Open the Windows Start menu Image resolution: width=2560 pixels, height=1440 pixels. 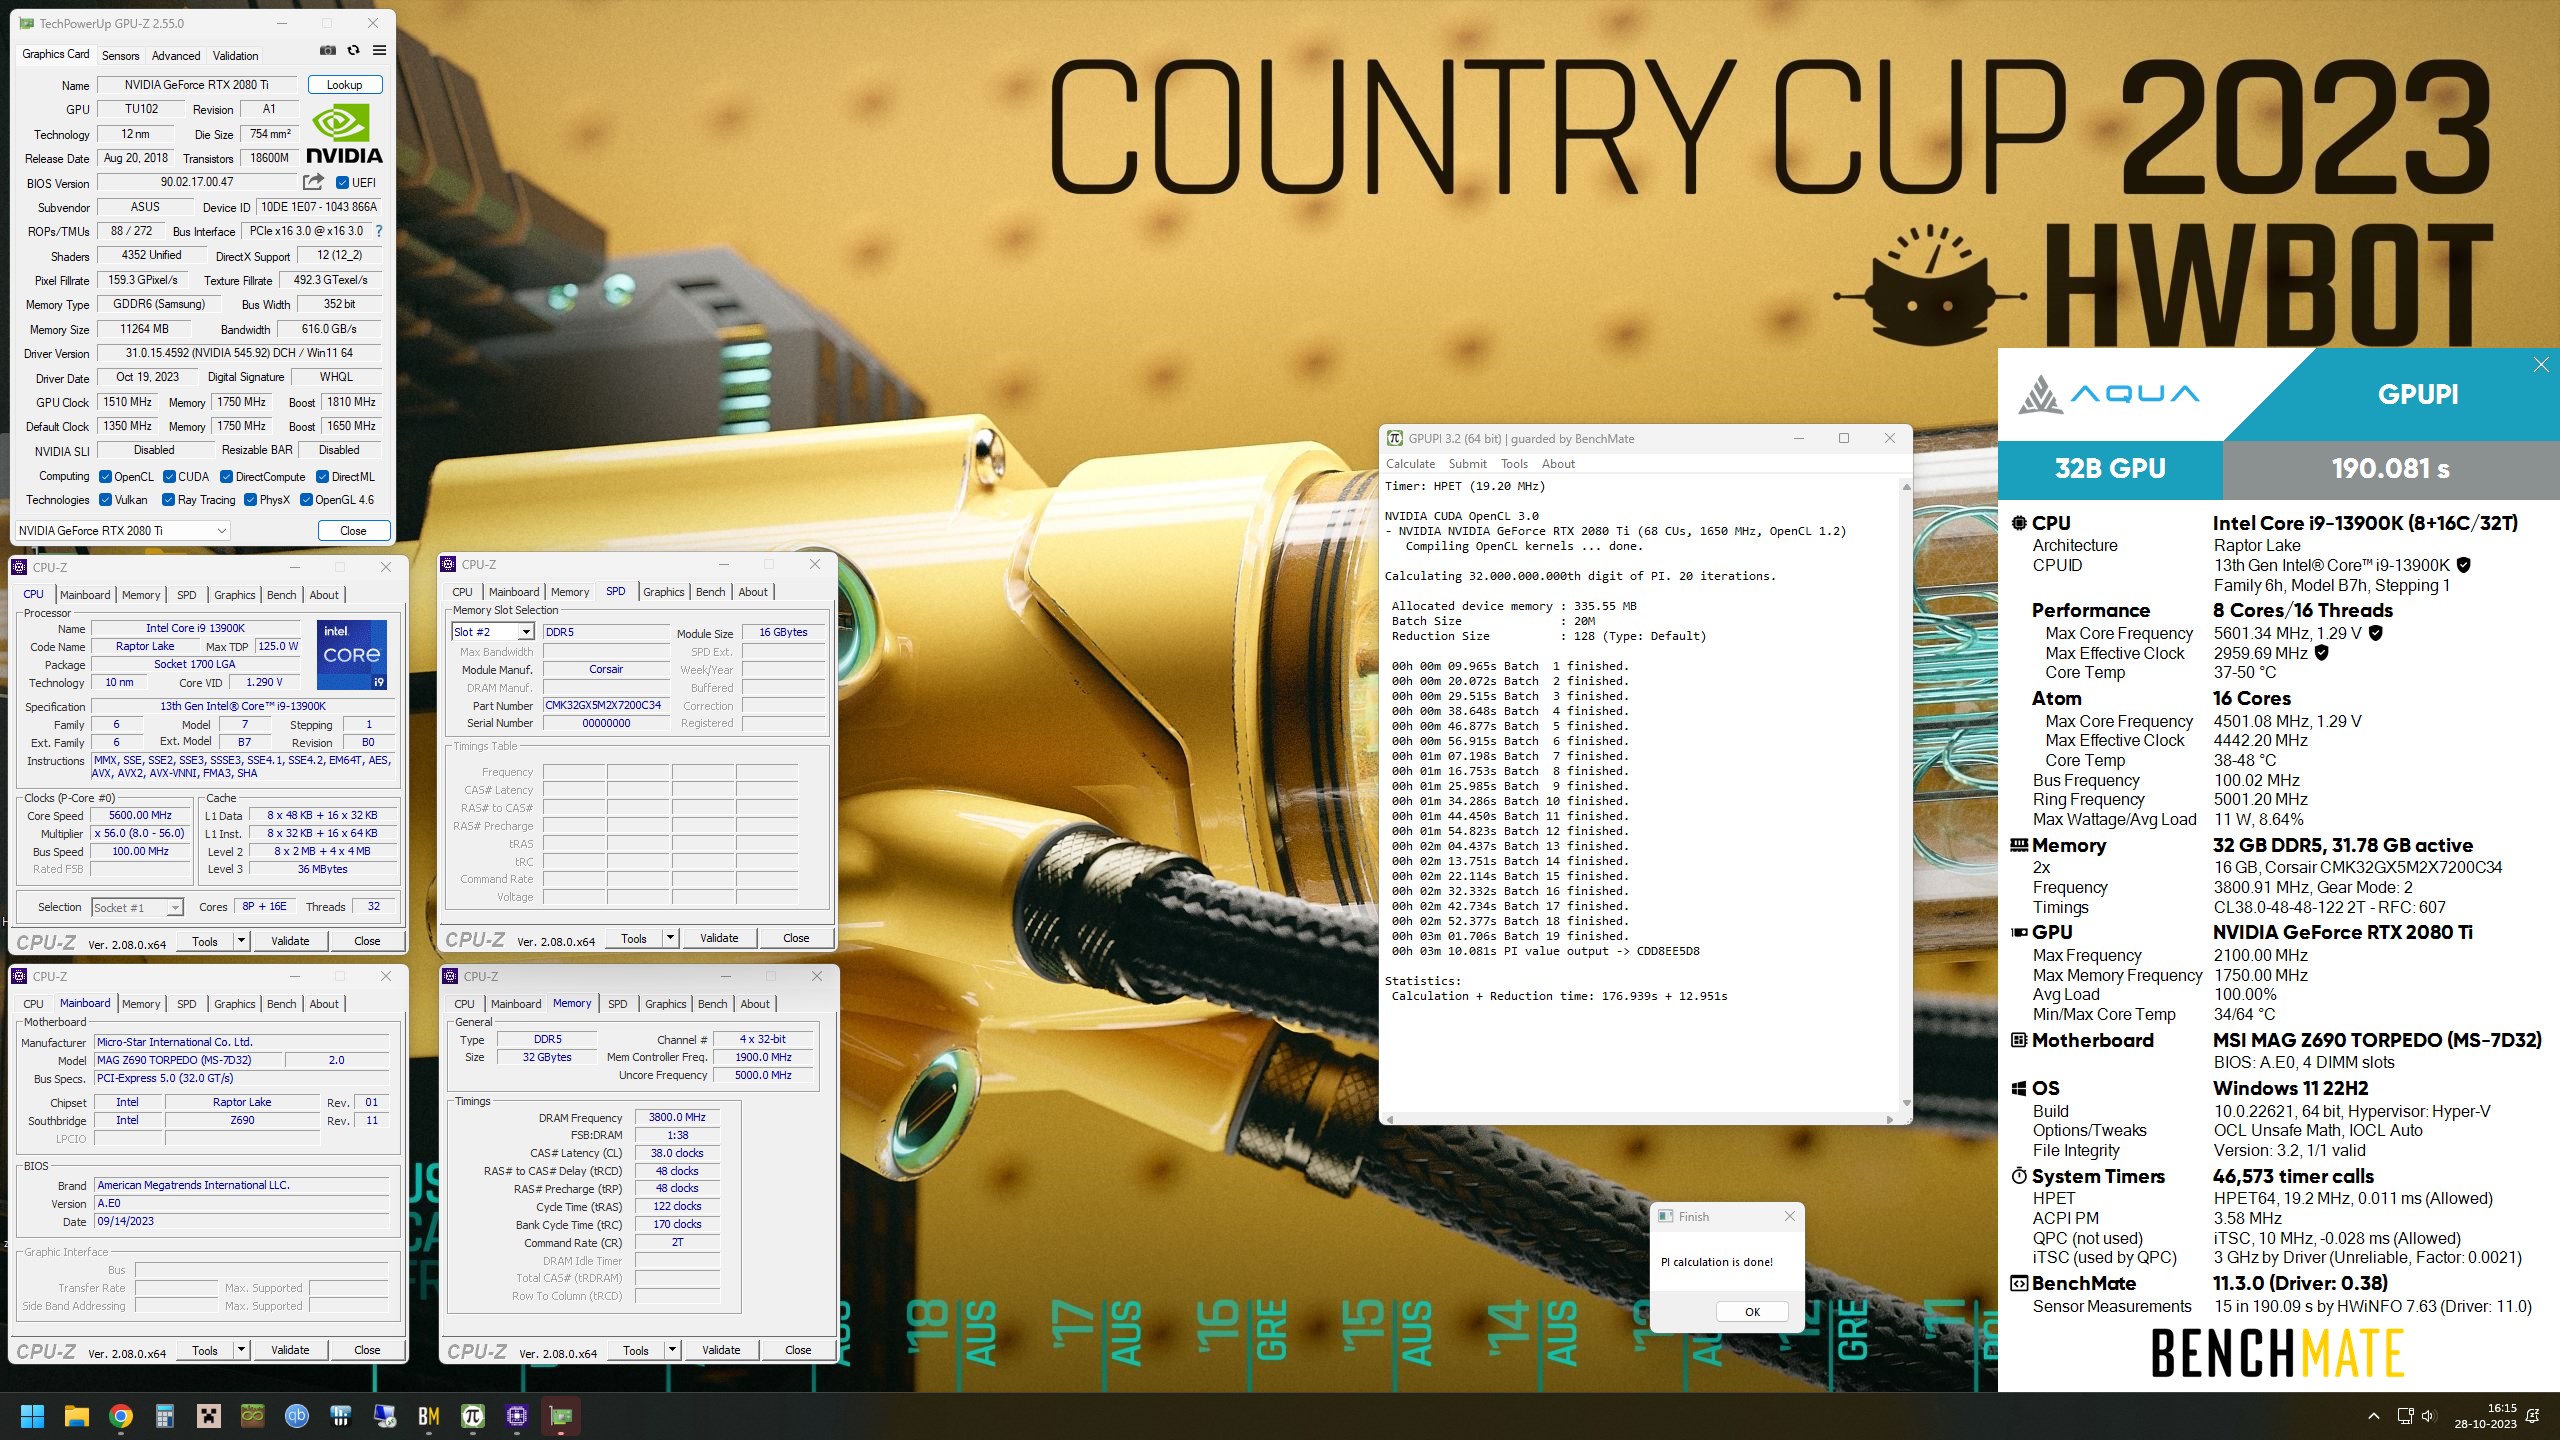tap(32, 1416)
